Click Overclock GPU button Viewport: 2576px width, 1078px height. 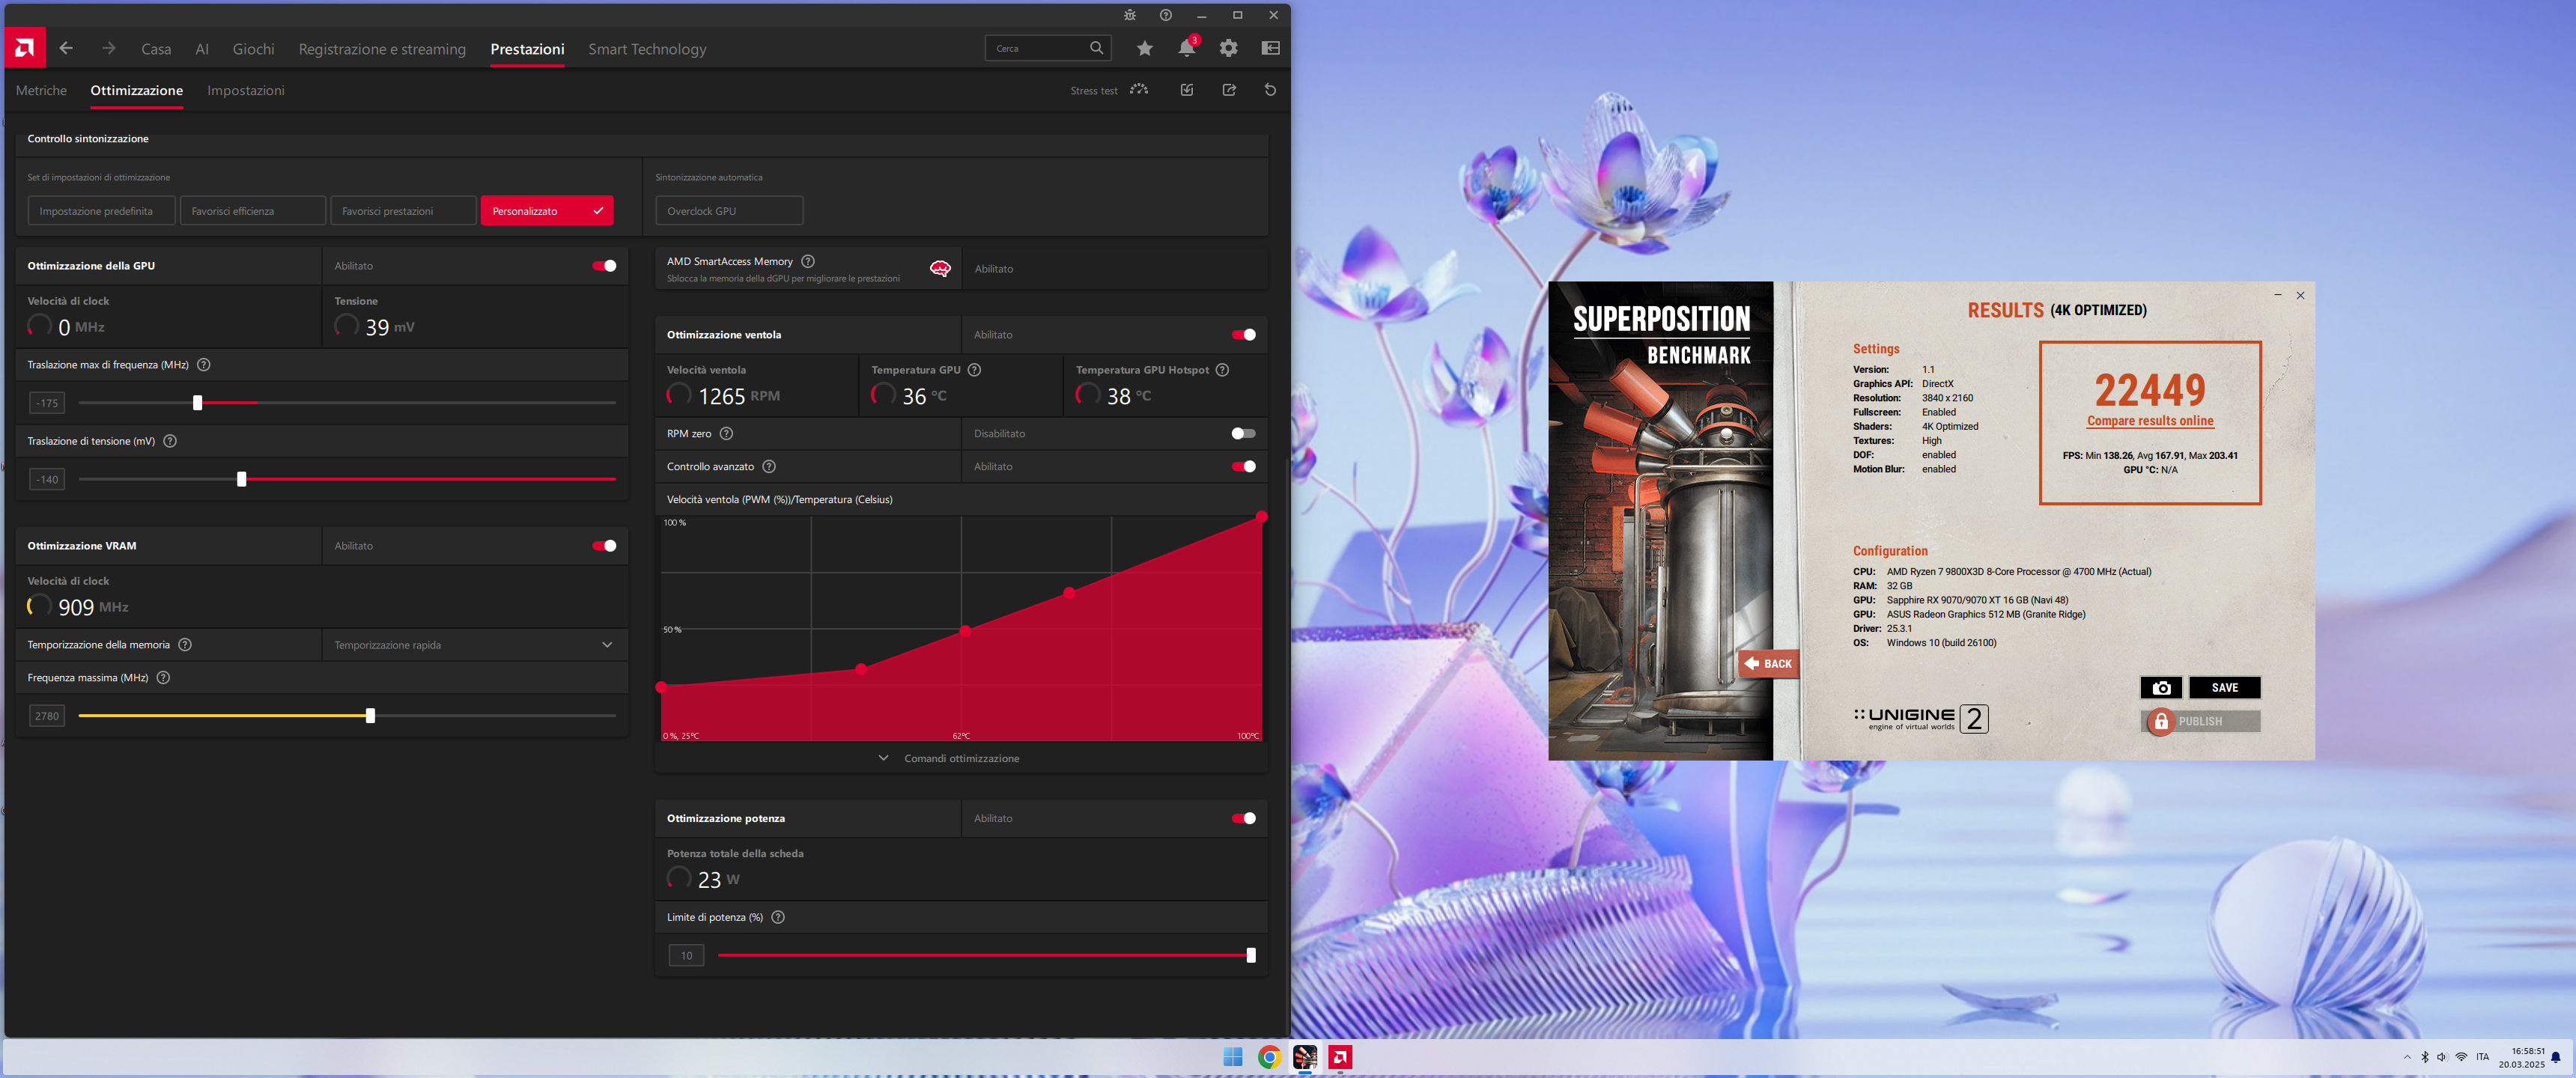(x=729, y=211)
